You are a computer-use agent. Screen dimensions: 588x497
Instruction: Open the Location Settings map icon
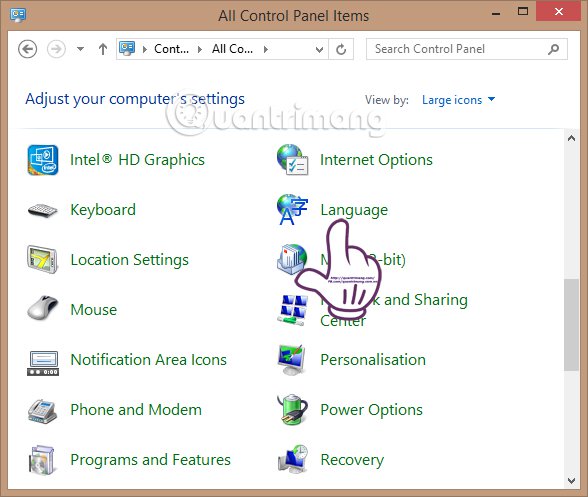point(42,260)
